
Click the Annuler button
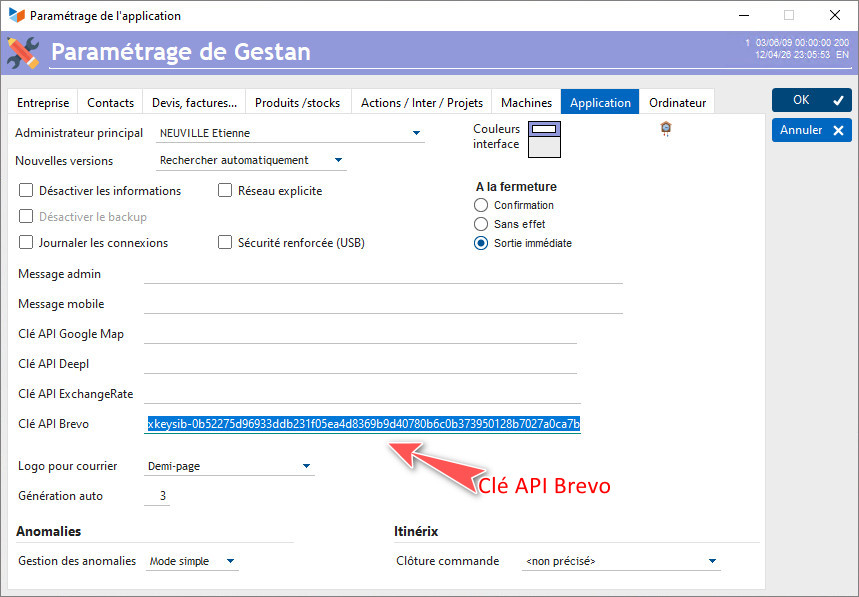click(x=811, y=130)
